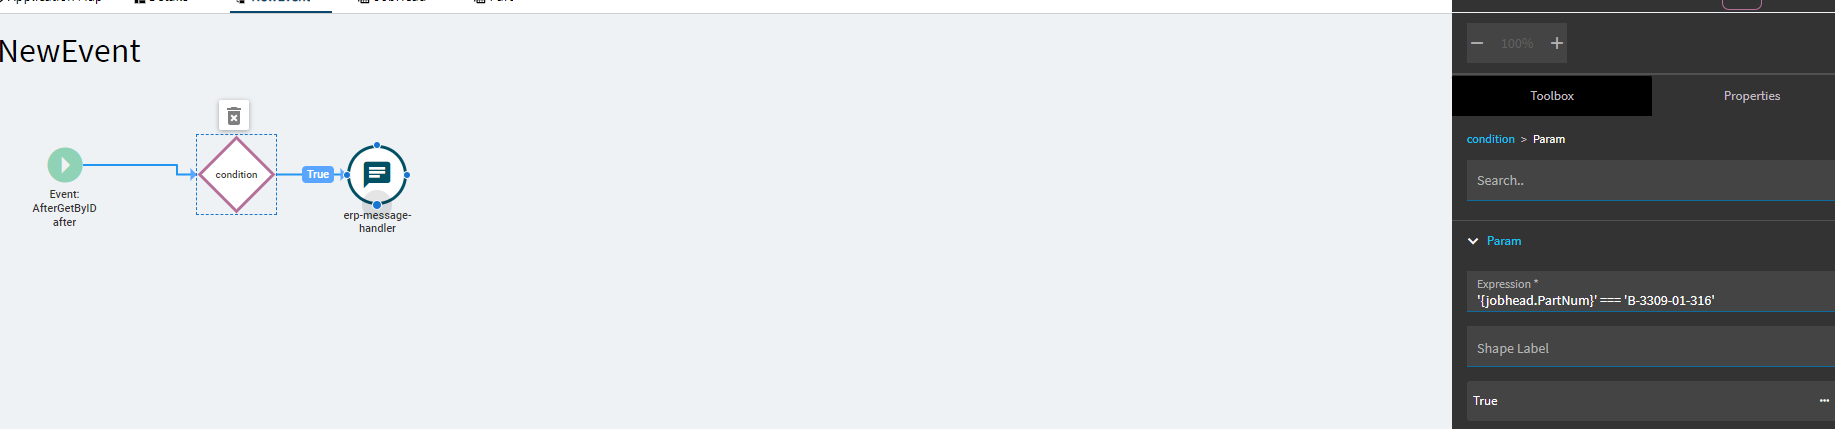Click the 100% zoom level display
The width and height of the screenshot is (1835, 429).
[1517, 43]
